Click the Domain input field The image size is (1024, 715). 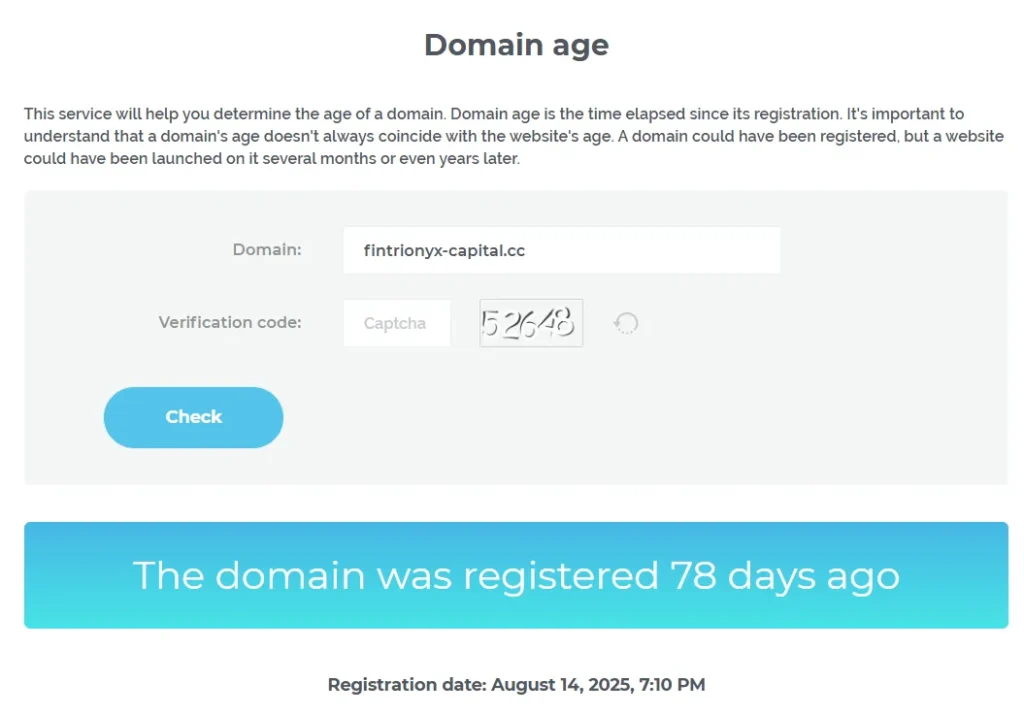point(561,250)
